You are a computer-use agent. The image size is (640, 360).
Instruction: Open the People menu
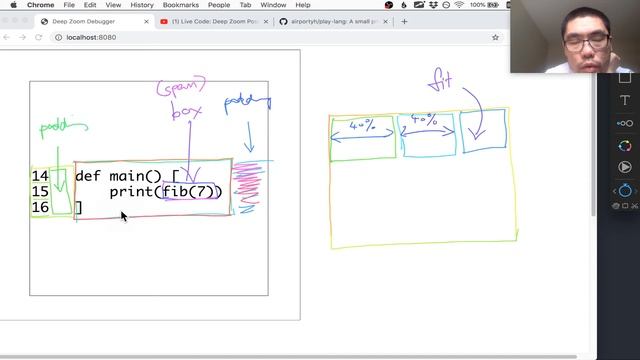tap(219, 5)
